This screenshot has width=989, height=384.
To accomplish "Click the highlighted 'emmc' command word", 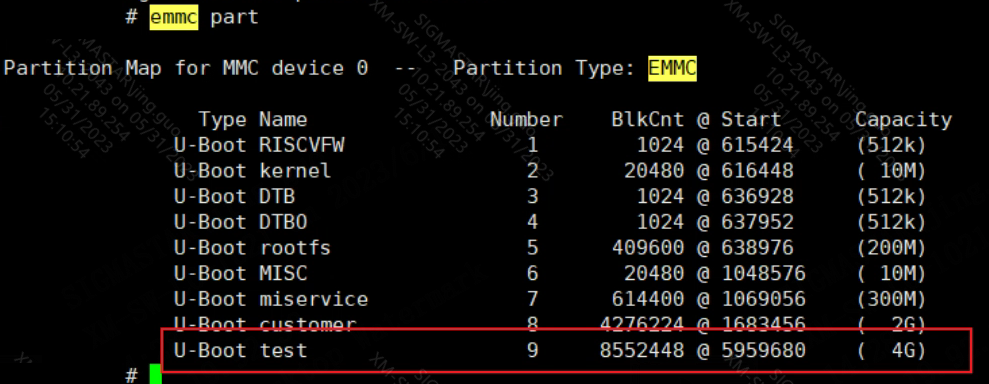I will (173, 17).
